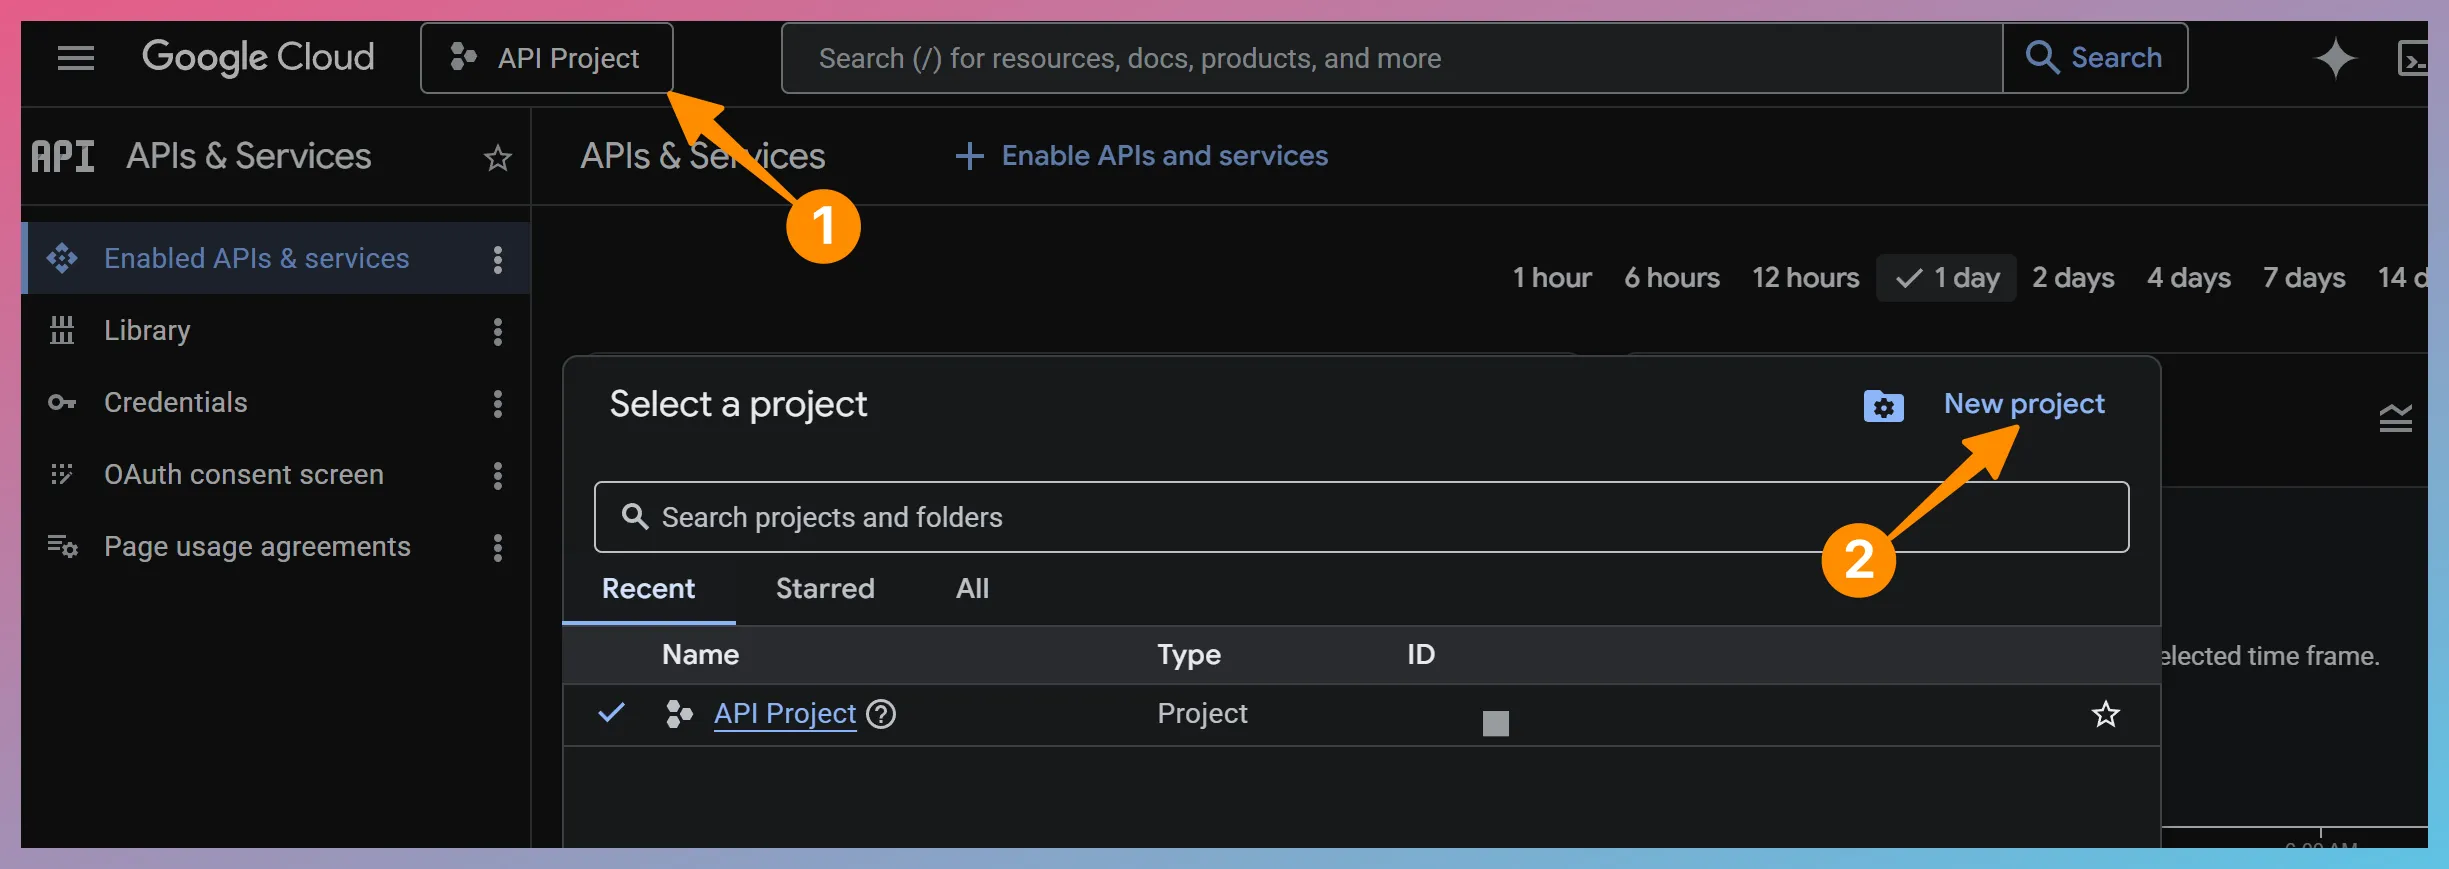Viewport: 2449px width, 869px height.
Task: Open the Library sidebar item
Action: (x=147, y=330)
